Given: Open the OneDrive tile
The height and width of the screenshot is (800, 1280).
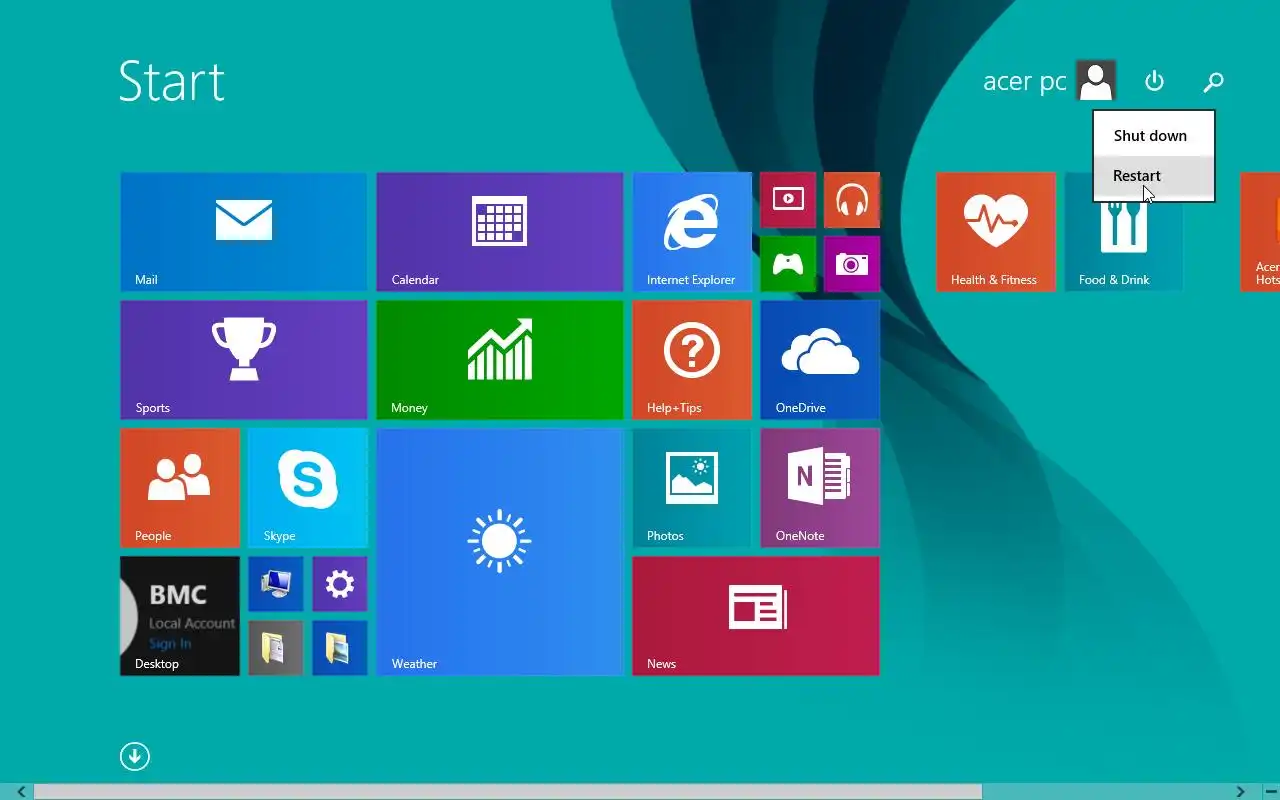Looking at the screenshot, I should [820, 360].
